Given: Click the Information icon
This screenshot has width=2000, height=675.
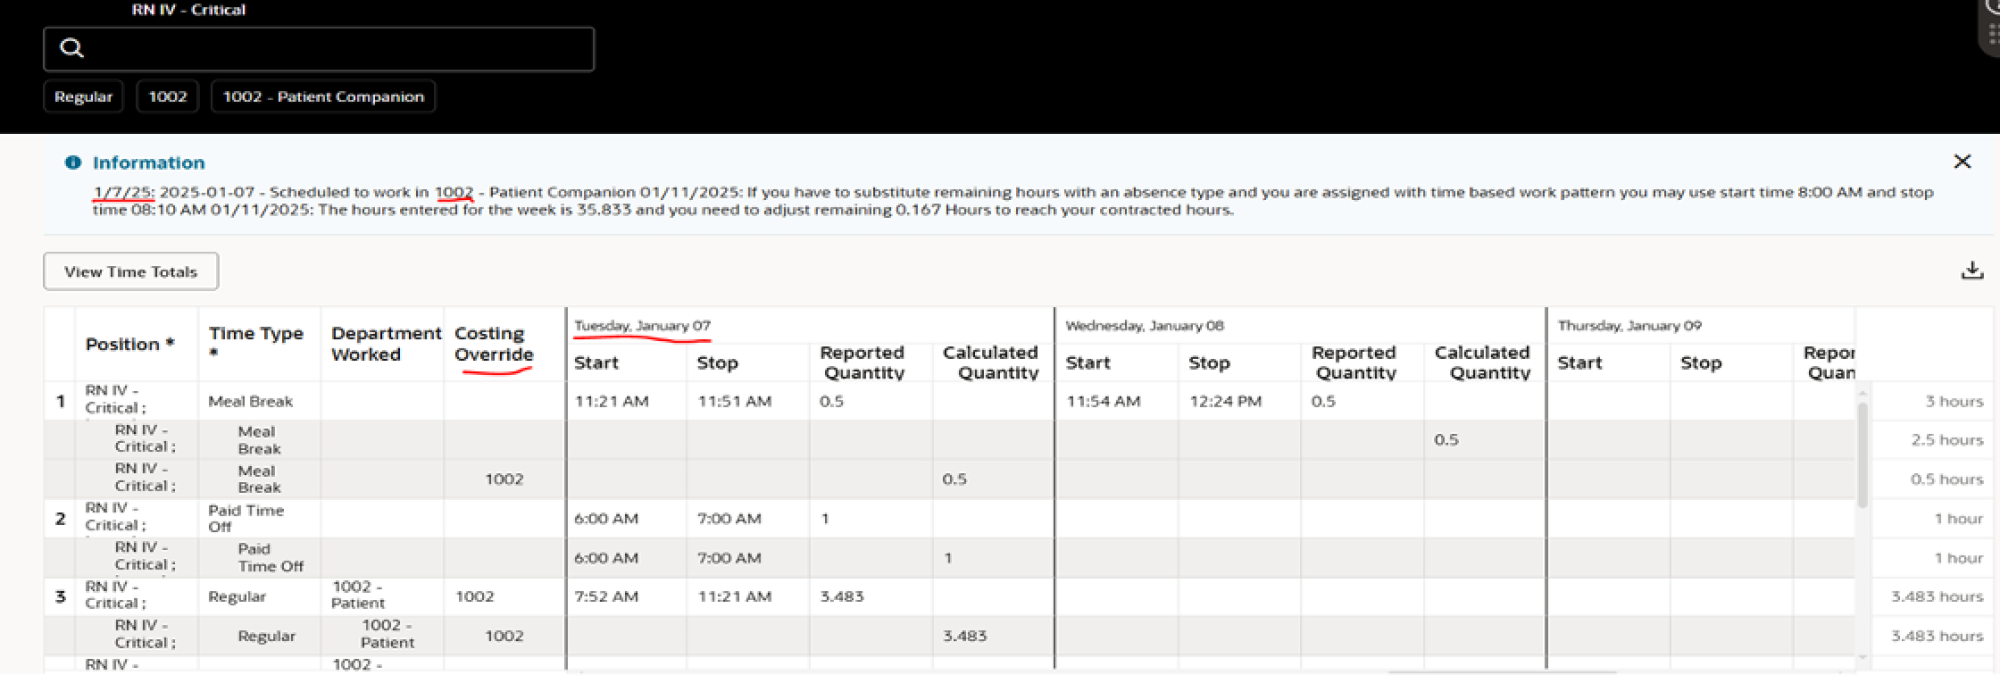Looking at the screenshot, I should (x=73, y=162).
